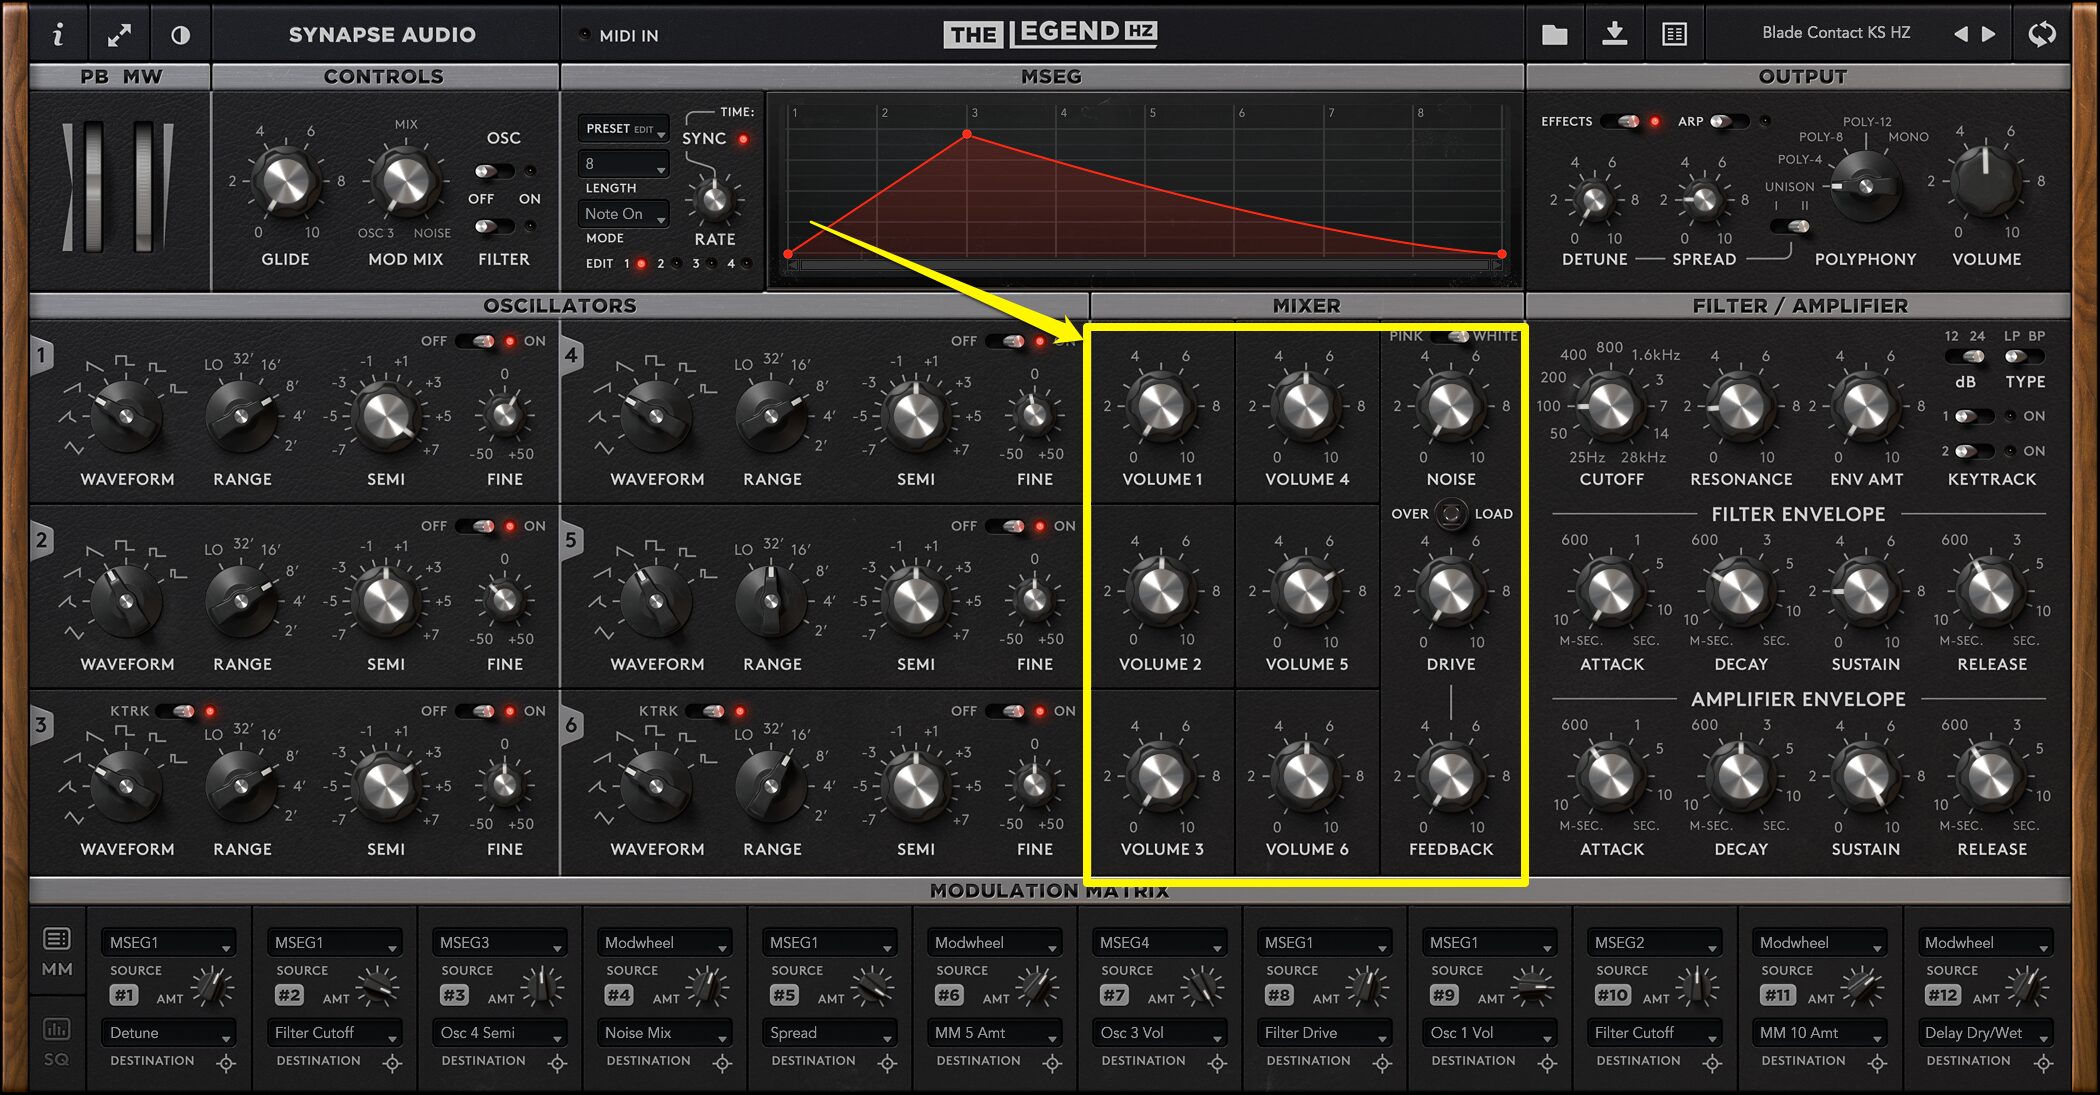Viewport: 2100px width, 1095px height.
Task: Click the reload/revert preset icon
Action: [x=2042, y=34]
